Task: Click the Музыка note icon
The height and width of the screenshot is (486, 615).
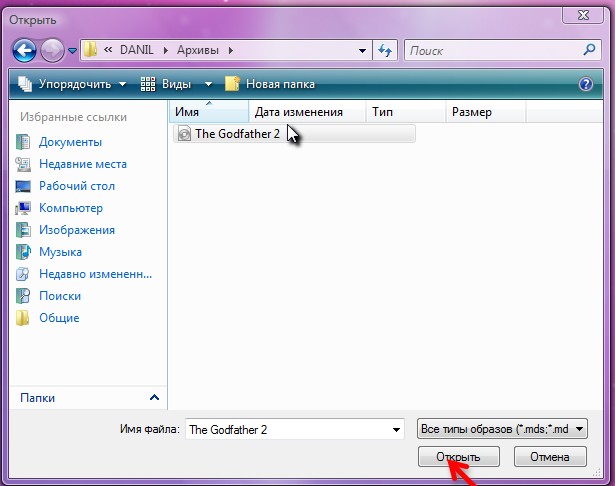Action: pyautogui.click(x=23, y=252)
